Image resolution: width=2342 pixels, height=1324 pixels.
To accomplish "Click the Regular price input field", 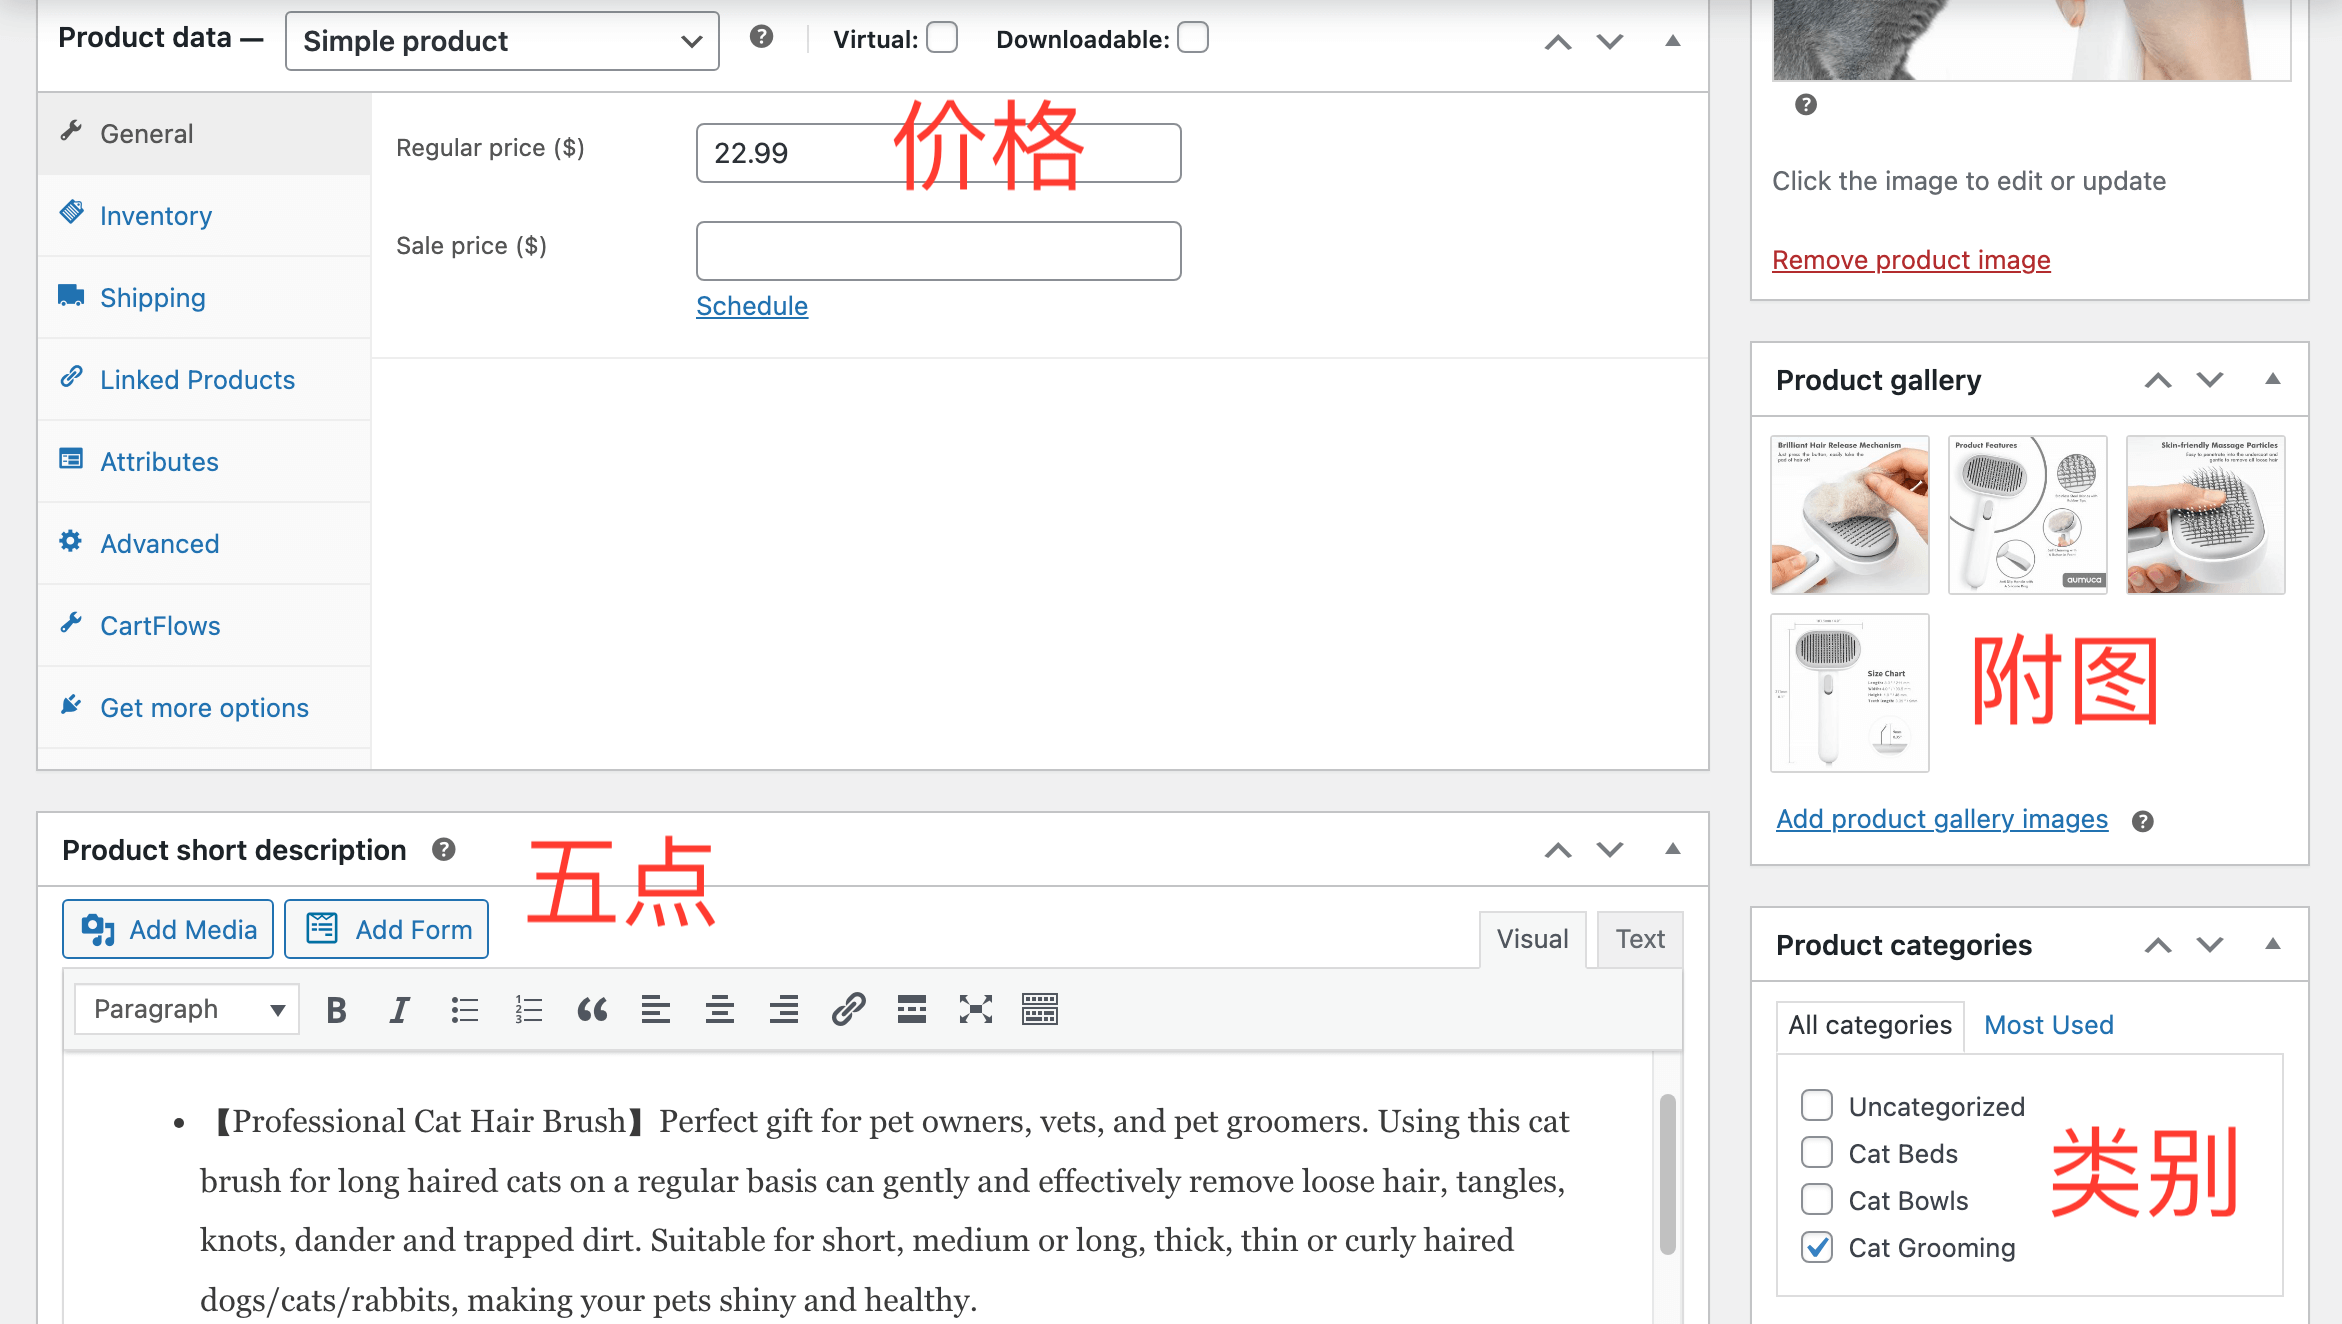I will [938, 153].
